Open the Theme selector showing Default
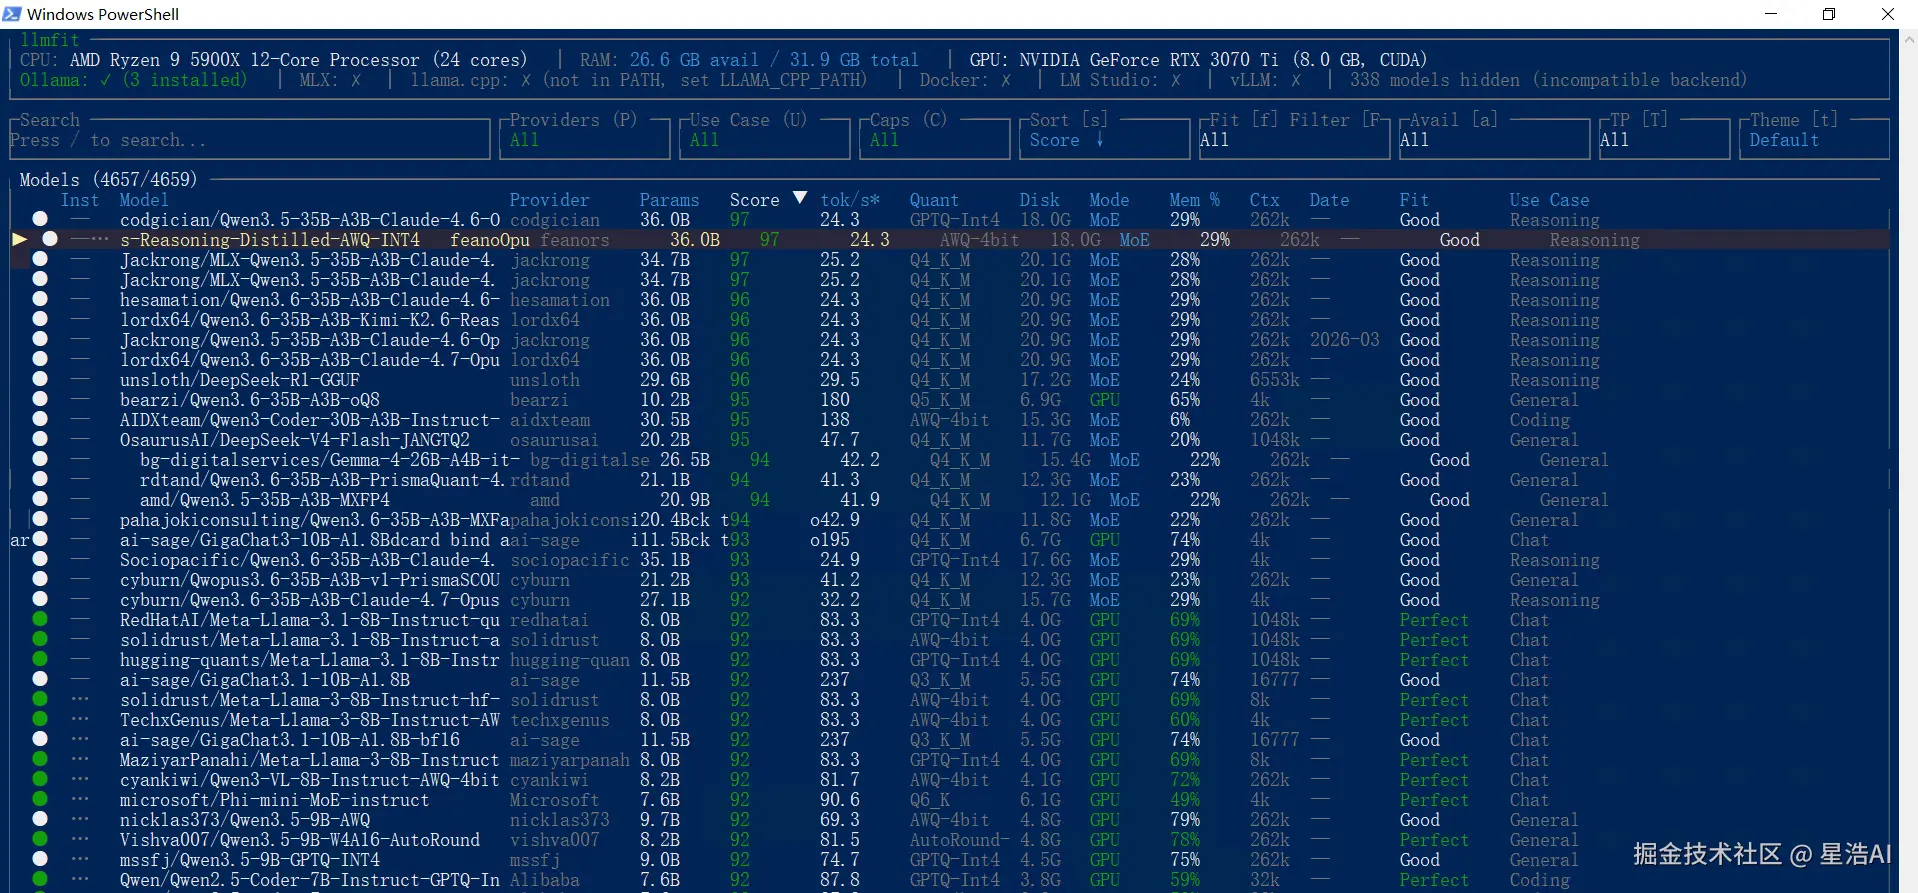 tap(1815, 139)
